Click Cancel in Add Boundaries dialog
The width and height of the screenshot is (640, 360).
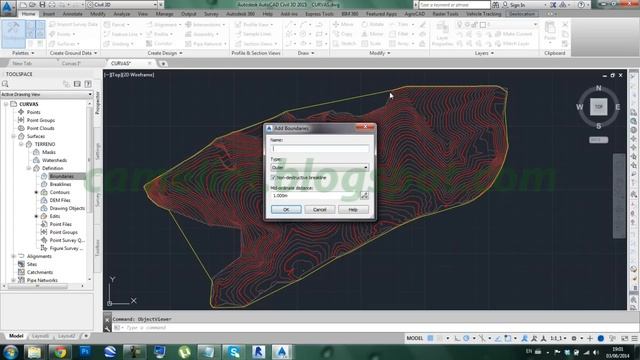coord(320,209)
